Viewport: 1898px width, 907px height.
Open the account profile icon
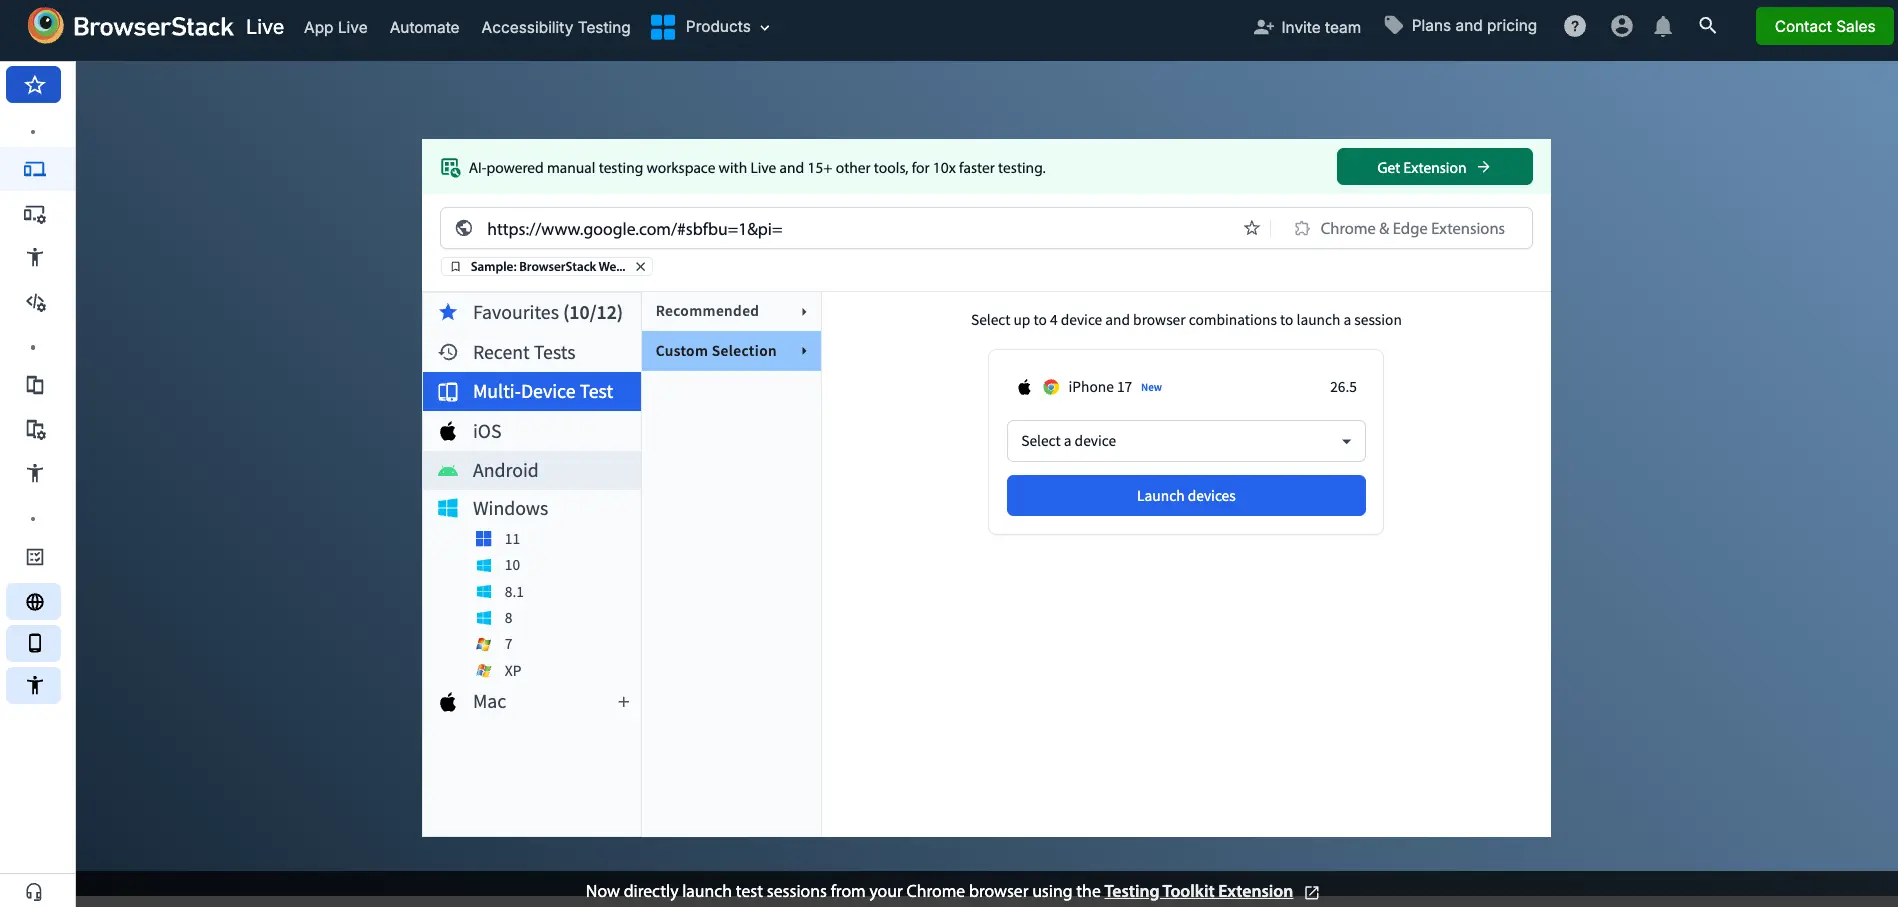click(x=1622, y=27)
